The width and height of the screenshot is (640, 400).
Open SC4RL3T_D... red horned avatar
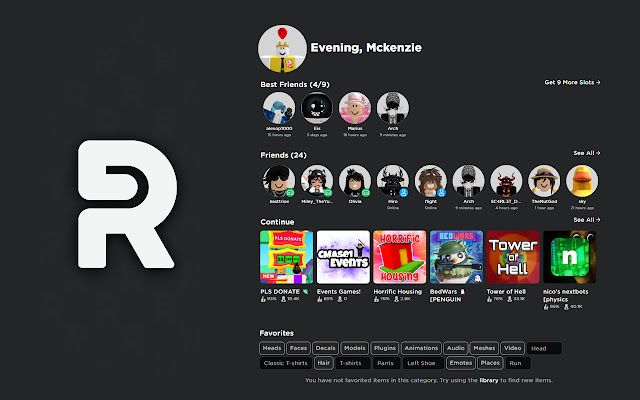[506, 181]
